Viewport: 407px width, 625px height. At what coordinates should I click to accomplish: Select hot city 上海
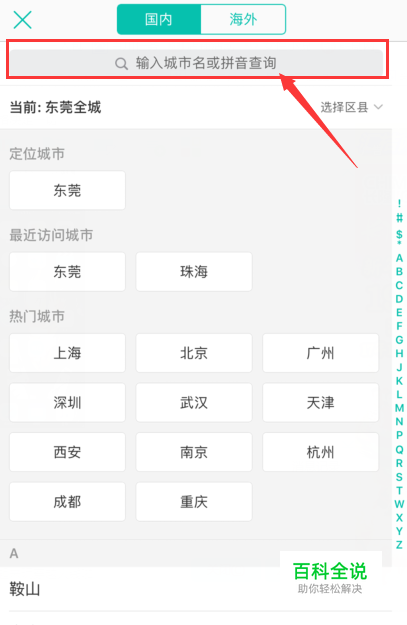click(67, 353)
